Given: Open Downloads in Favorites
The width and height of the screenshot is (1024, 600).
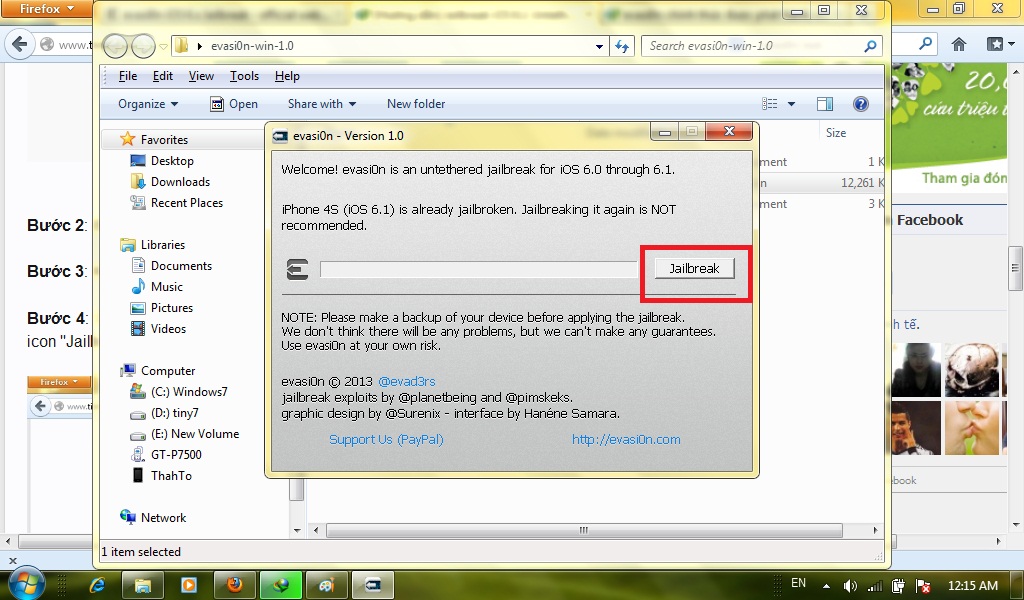Looking at the screenshot, I should pyautogui.click(x=180, y=182).
